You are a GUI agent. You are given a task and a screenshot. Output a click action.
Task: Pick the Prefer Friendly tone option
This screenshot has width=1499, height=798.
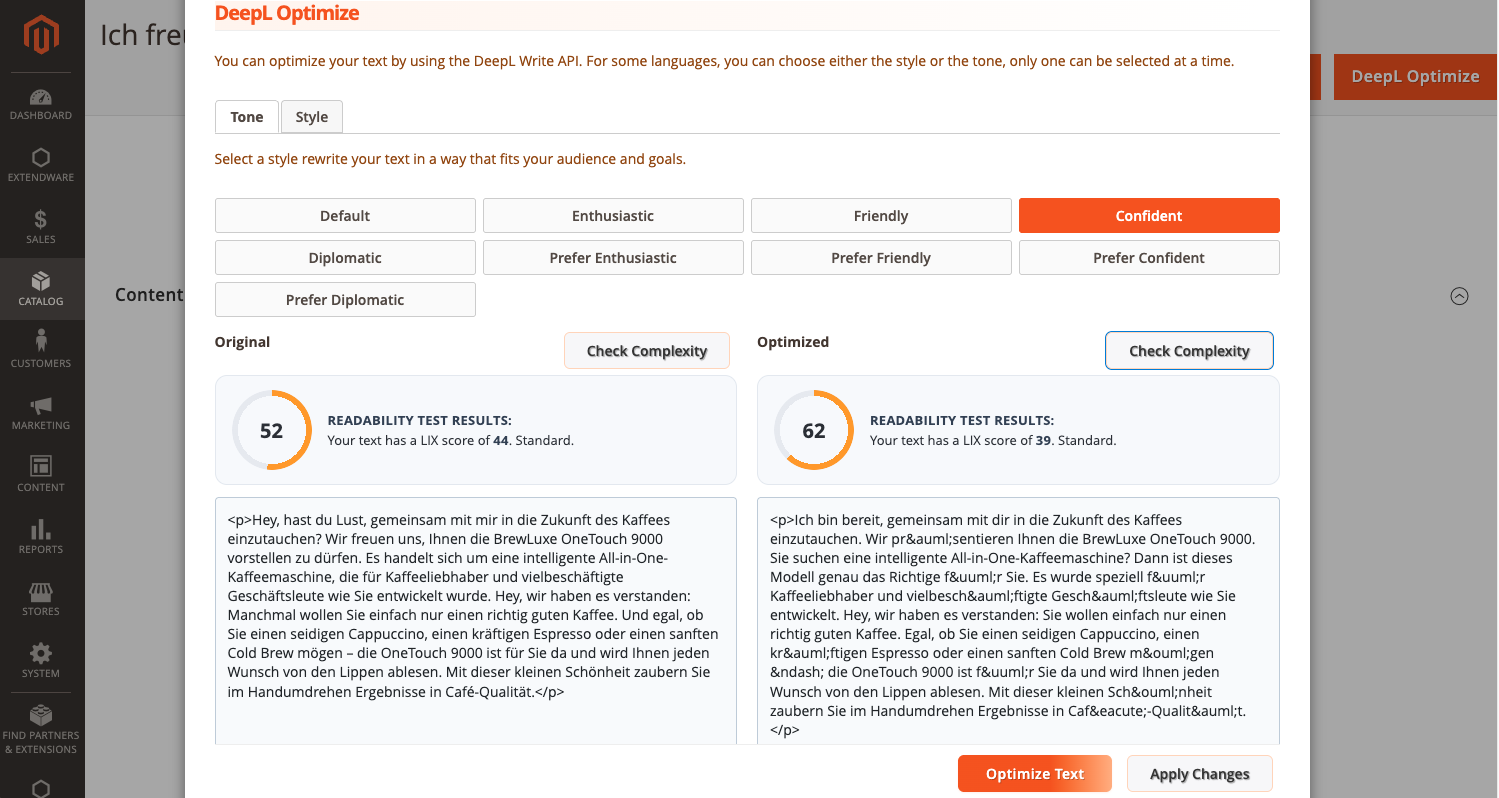point(881,258)
